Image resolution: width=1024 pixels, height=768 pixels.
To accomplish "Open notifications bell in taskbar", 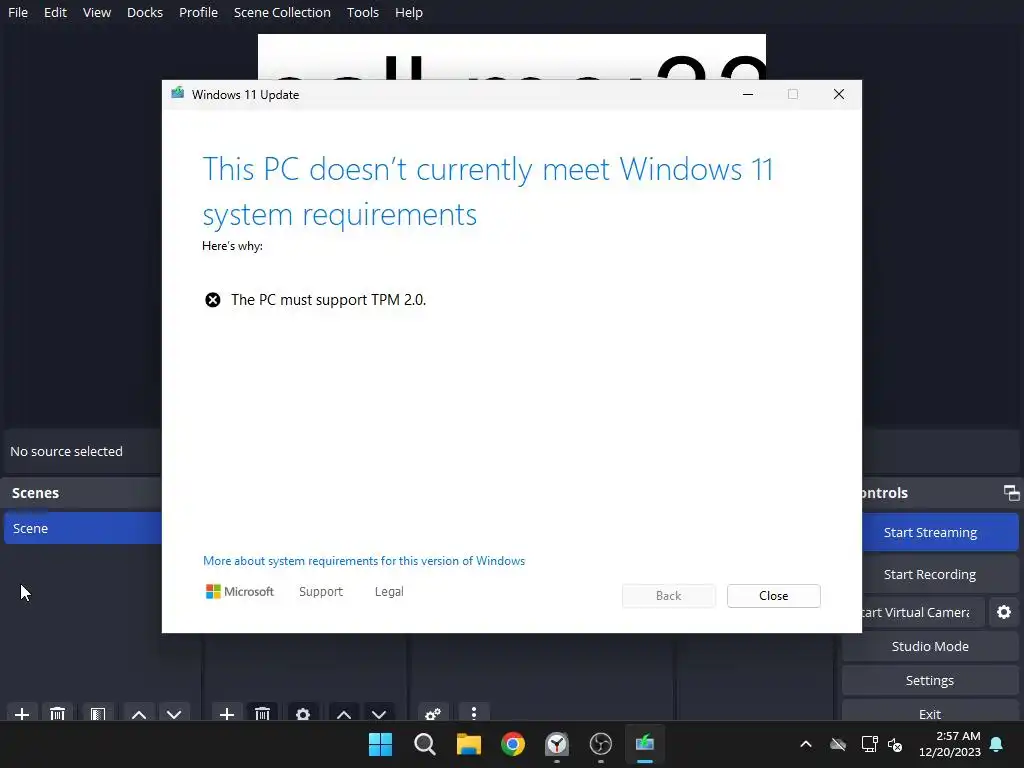I will click(x=997, y=744).
